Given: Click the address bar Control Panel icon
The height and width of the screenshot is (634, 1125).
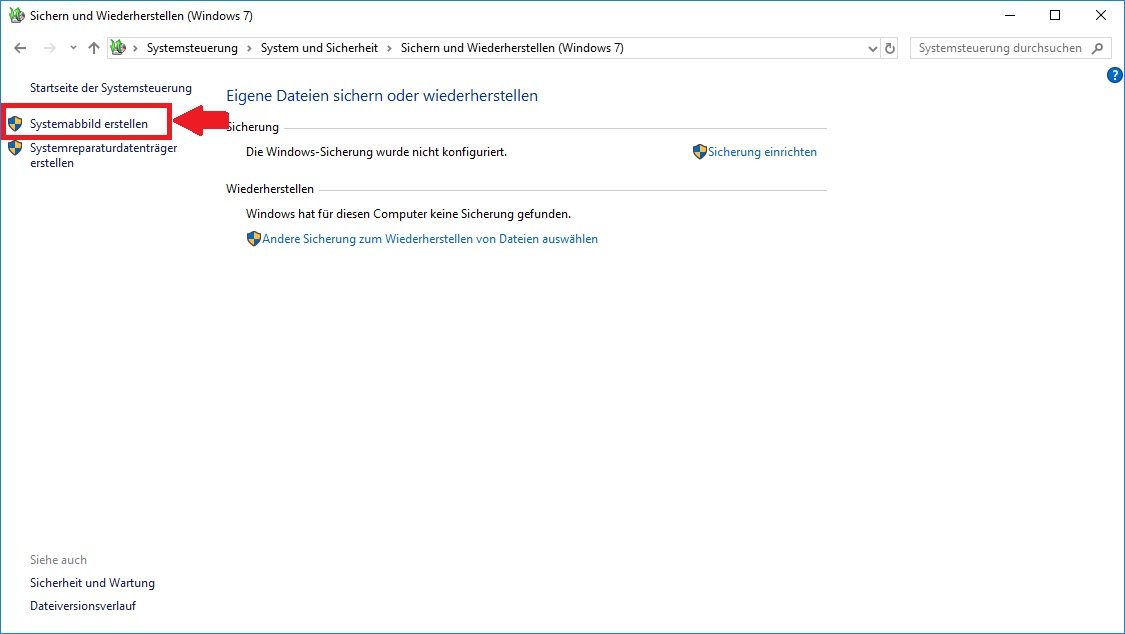Looking at the screenshot, I should pyautogui.click(x=118, y=48).
